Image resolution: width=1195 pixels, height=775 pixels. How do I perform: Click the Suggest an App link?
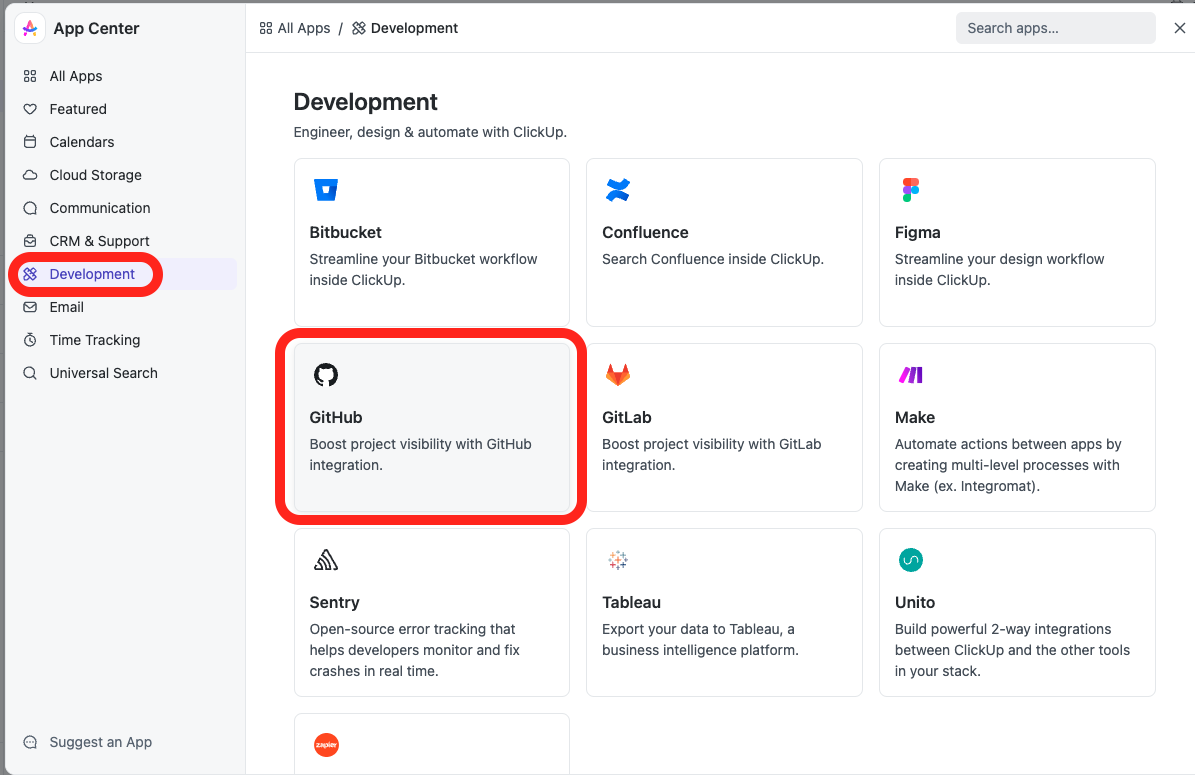pos(100,742)
